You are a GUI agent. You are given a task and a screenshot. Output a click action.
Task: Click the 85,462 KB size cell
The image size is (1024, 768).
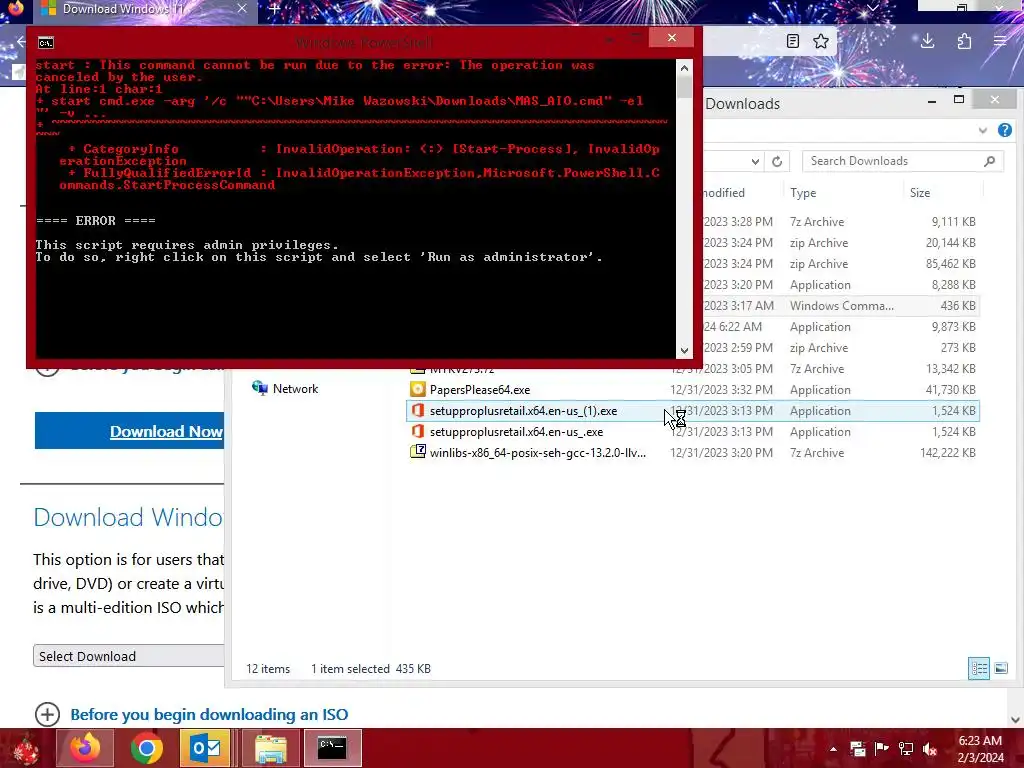click(x=950, y=264)
